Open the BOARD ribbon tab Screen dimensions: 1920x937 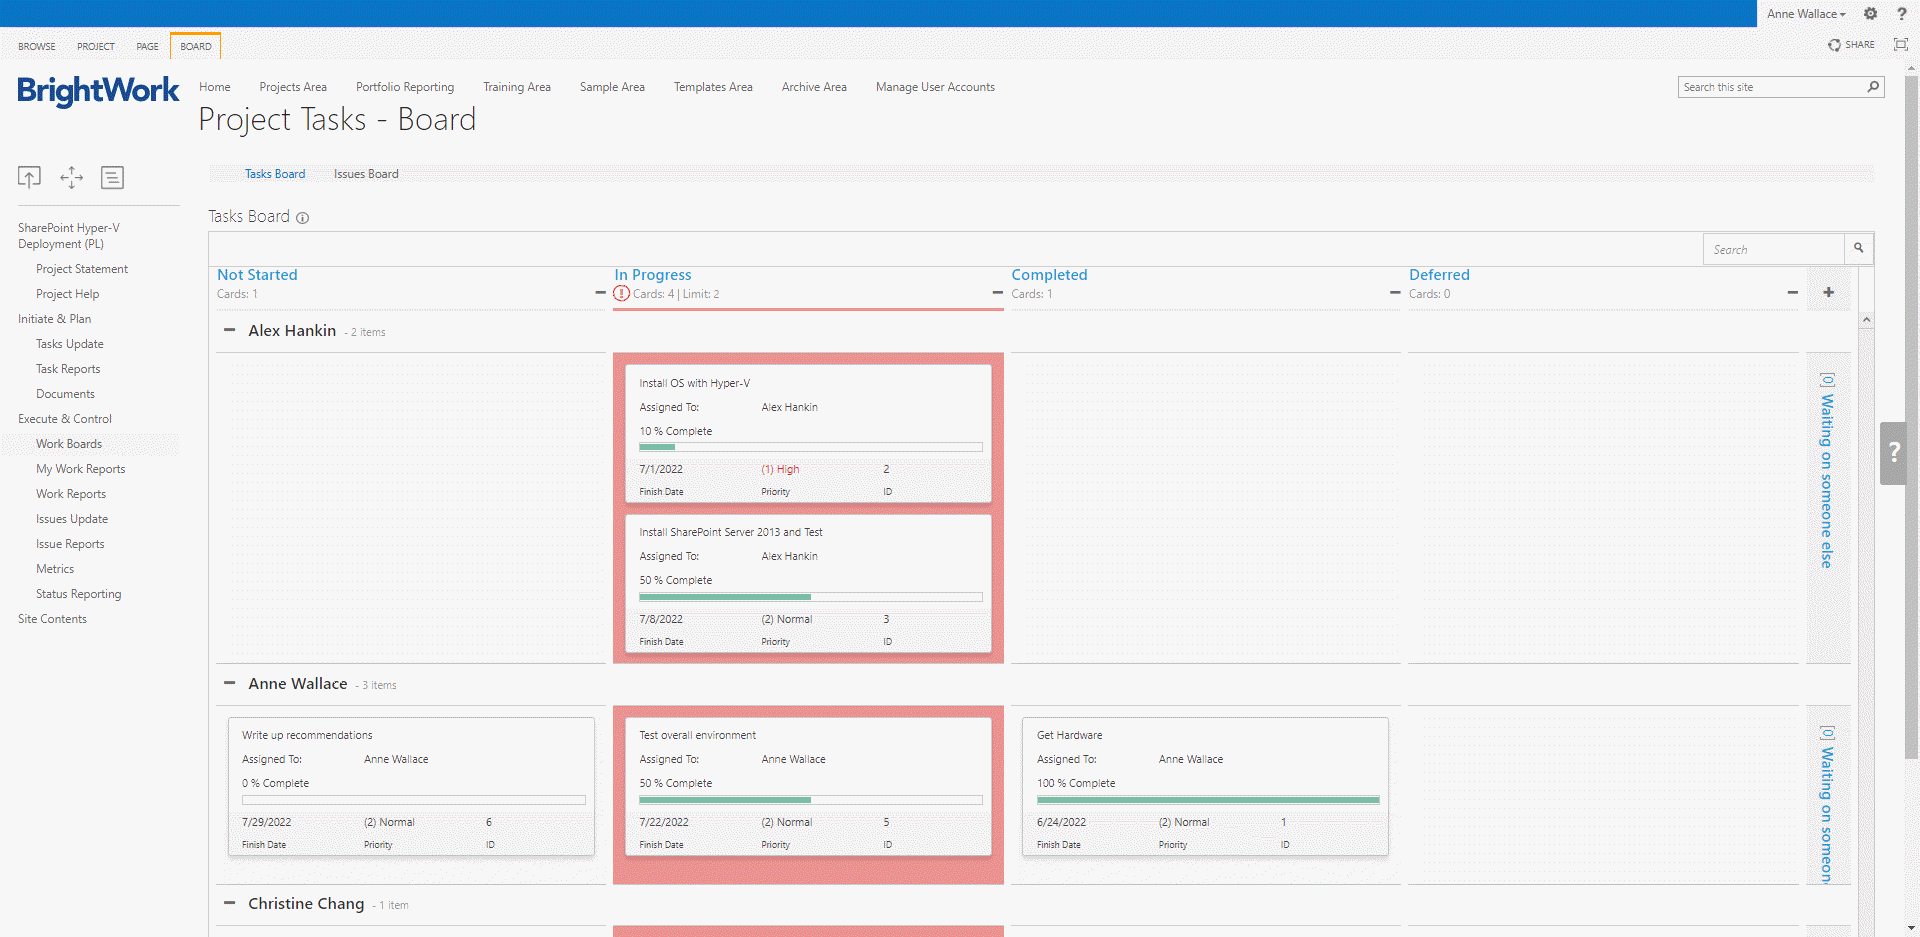[196, 46]
